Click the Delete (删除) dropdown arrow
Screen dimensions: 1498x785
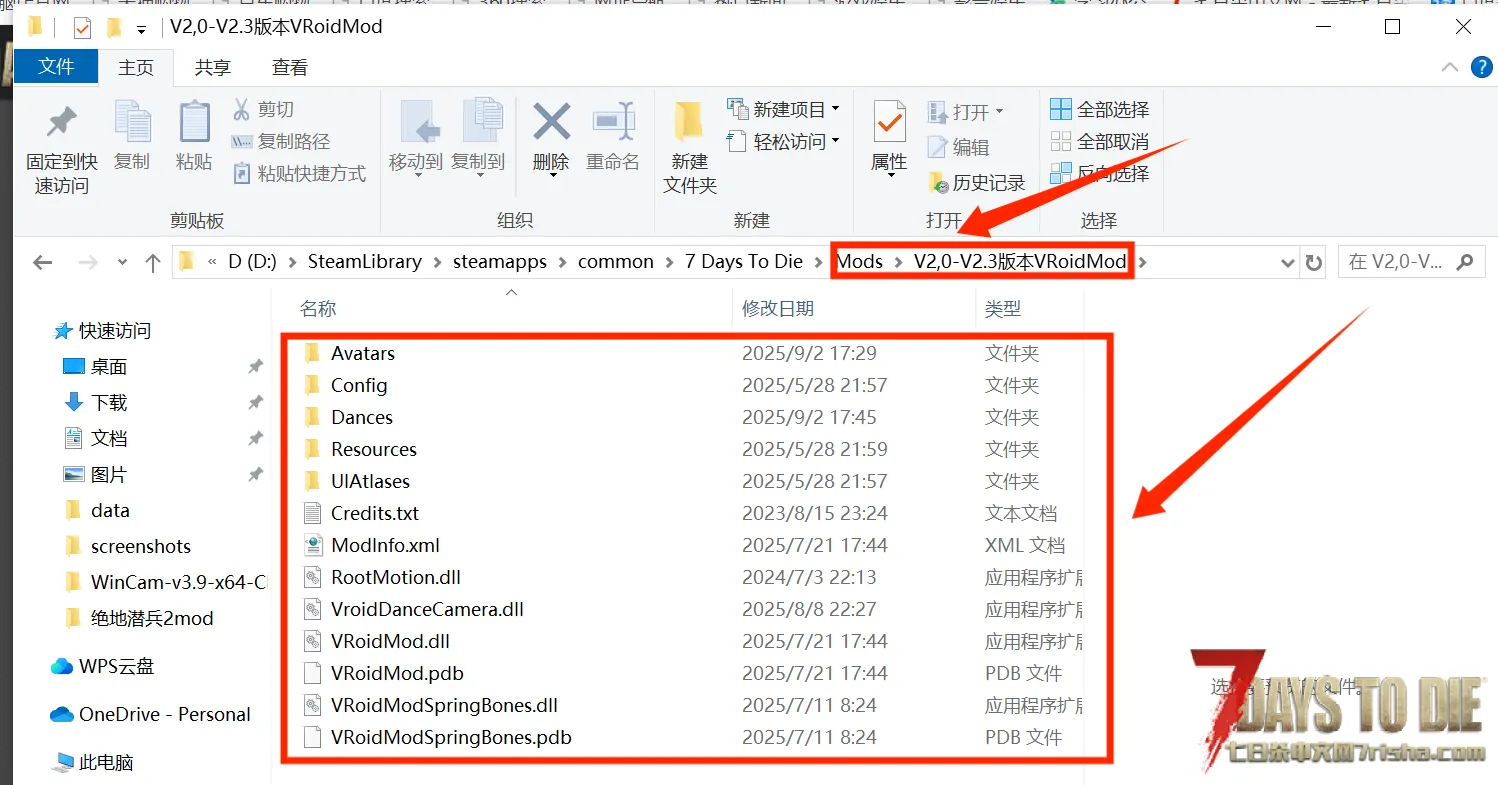(551, 176)
